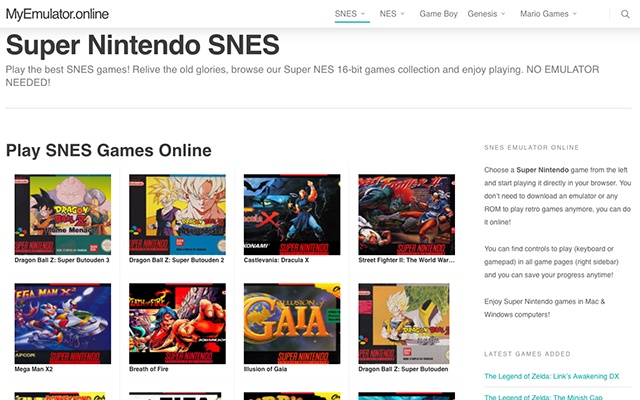
Task: Open the Breath of Fire cover
Action: (178, 323)
